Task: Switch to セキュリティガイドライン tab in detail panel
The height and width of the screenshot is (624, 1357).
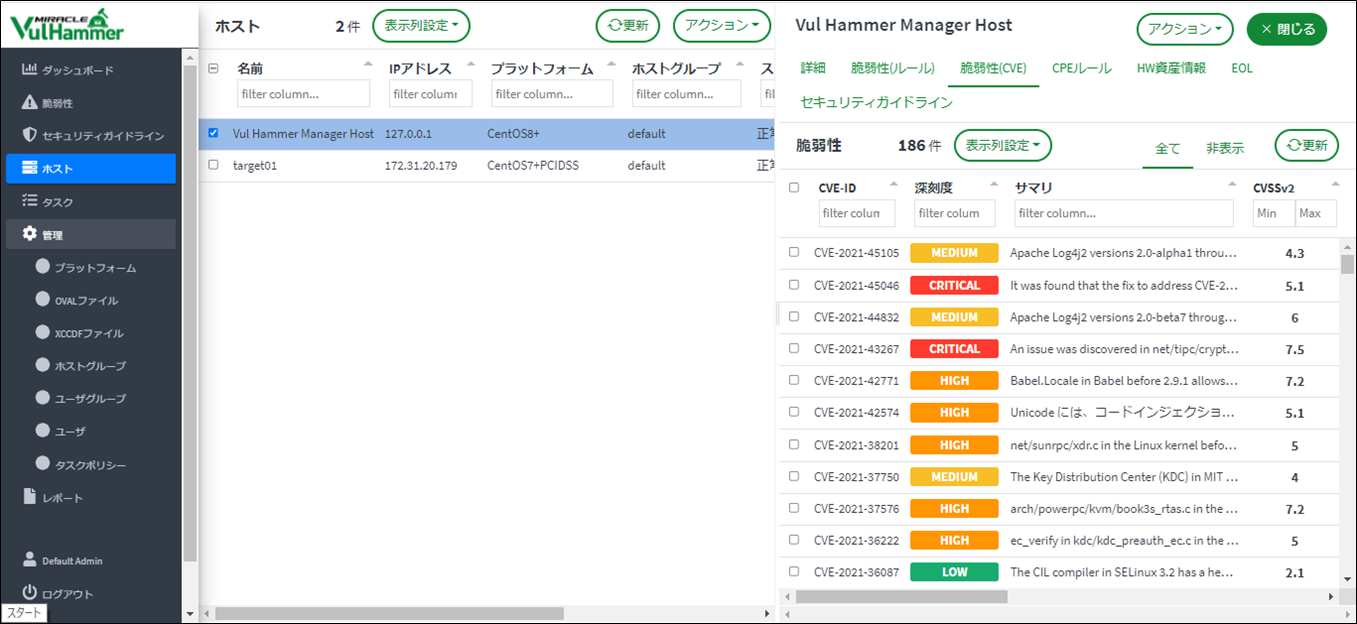Action: (876, 103)
